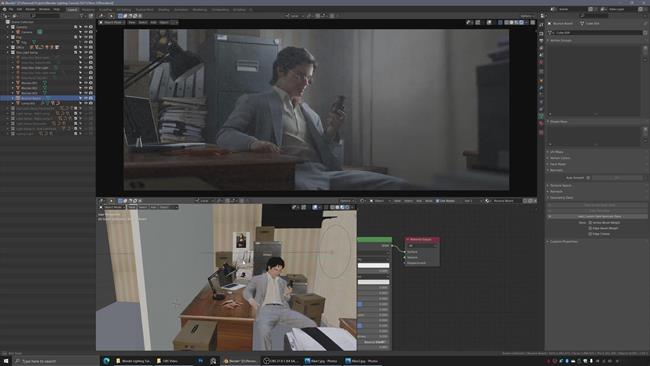The image size is (650, 366).
Task: Open the green Object Data properties tab
Action: coord(541,116)
